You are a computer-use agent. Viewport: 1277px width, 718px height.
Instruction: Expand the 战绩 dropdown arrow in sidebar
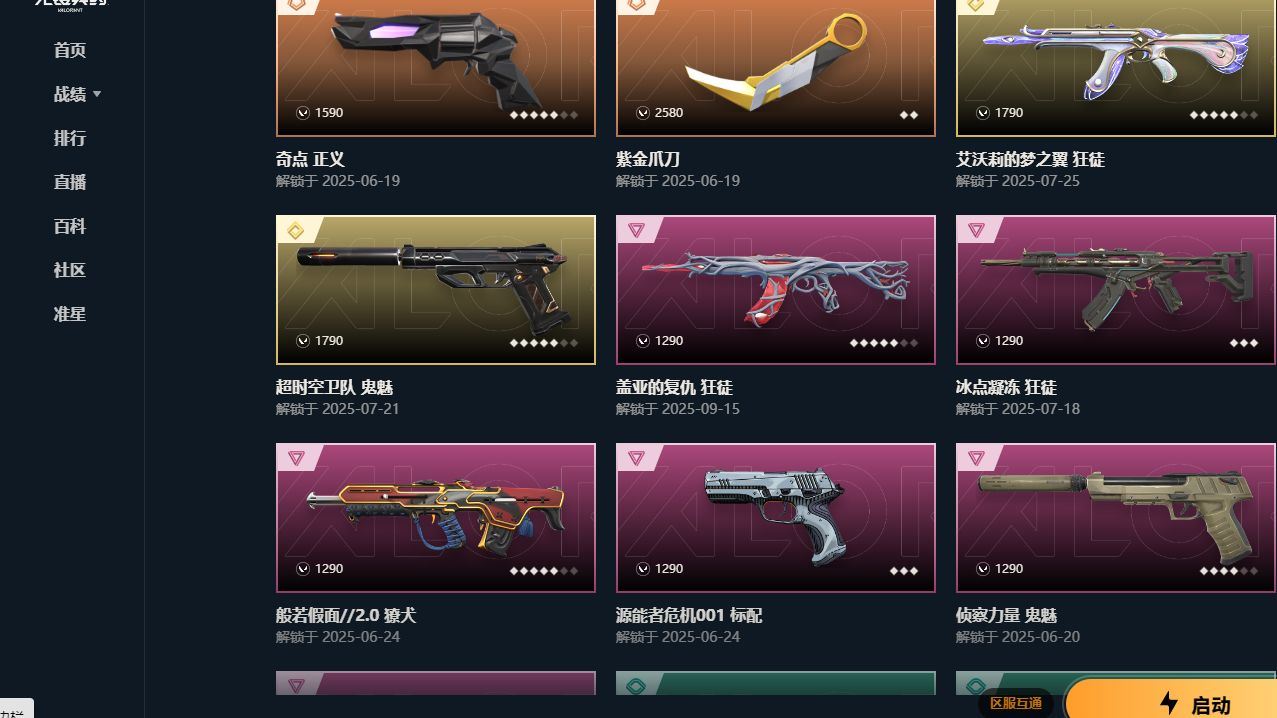97,94
